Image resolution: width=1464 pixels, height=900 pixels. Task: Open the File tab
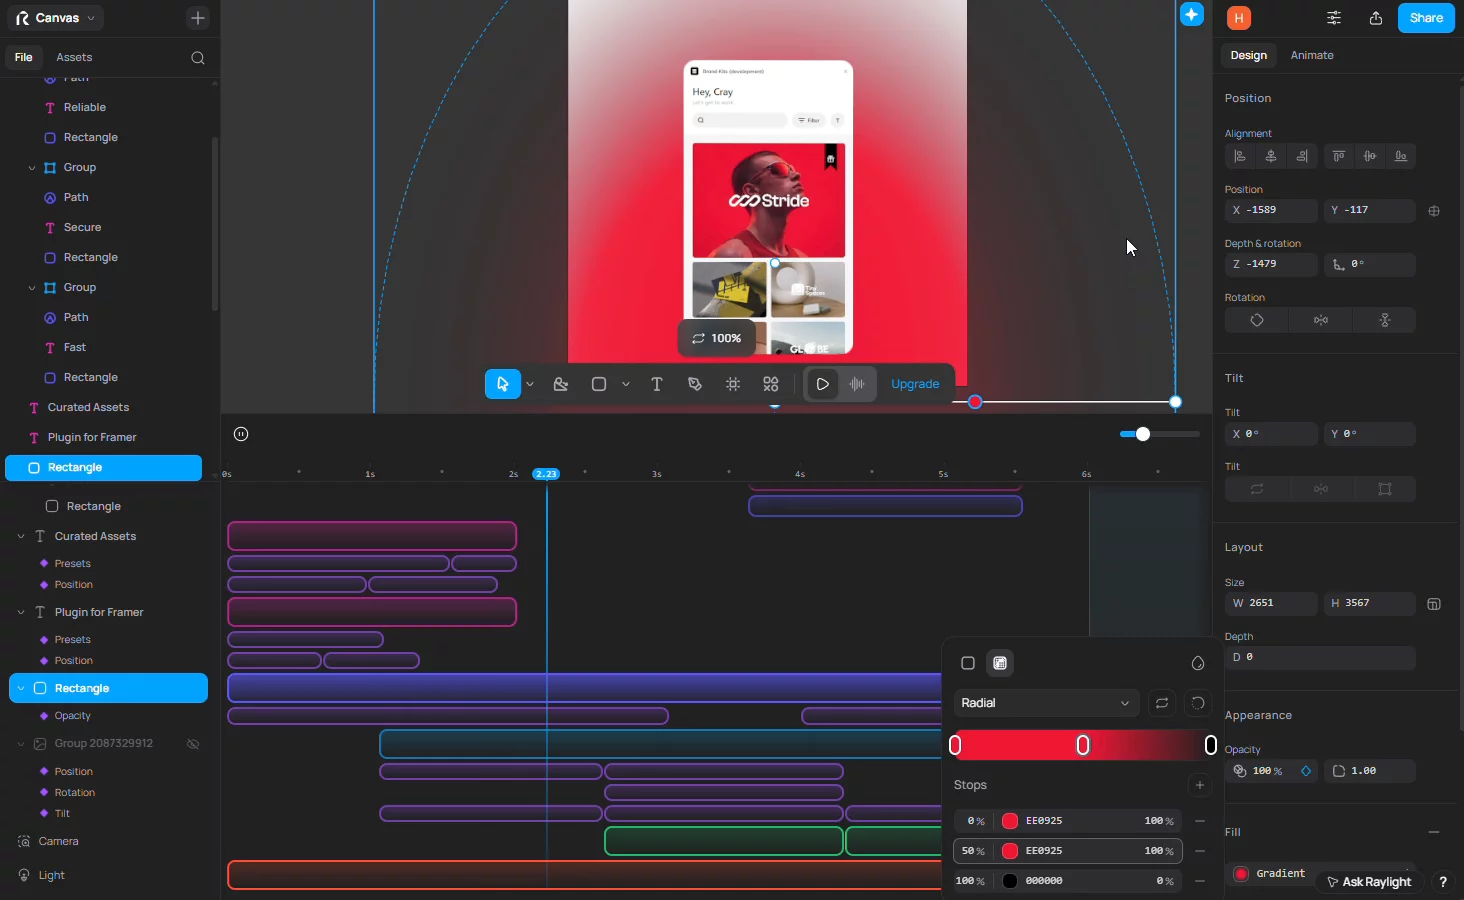click(23, 57)
